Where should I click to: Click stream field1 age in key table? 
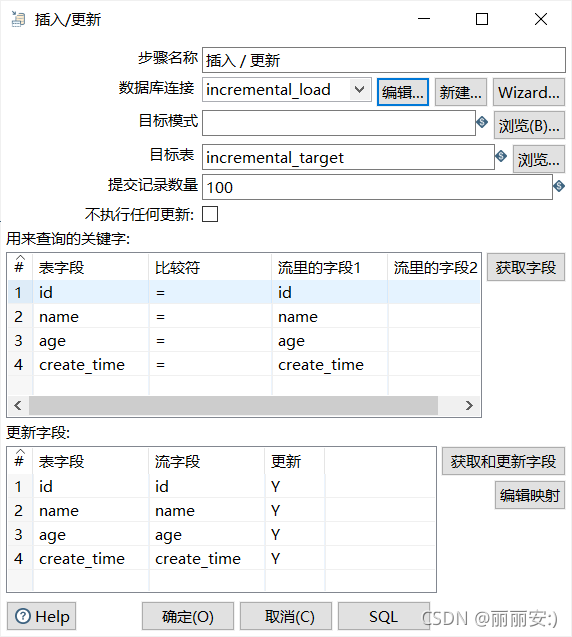click(329, 340)
